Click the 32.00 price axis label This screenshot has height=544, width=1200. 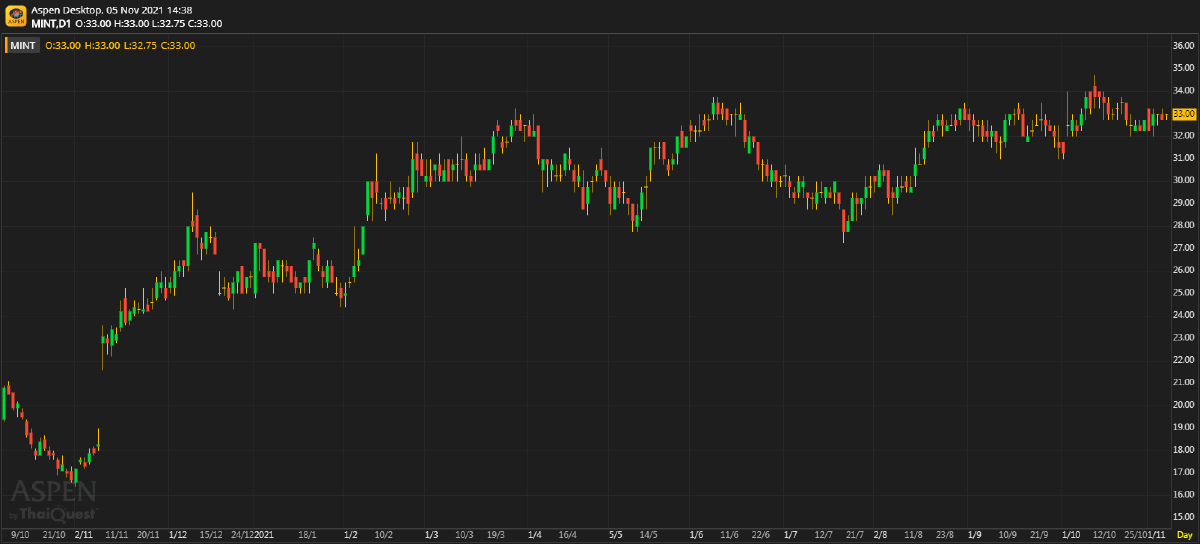tap(1184, 136)
